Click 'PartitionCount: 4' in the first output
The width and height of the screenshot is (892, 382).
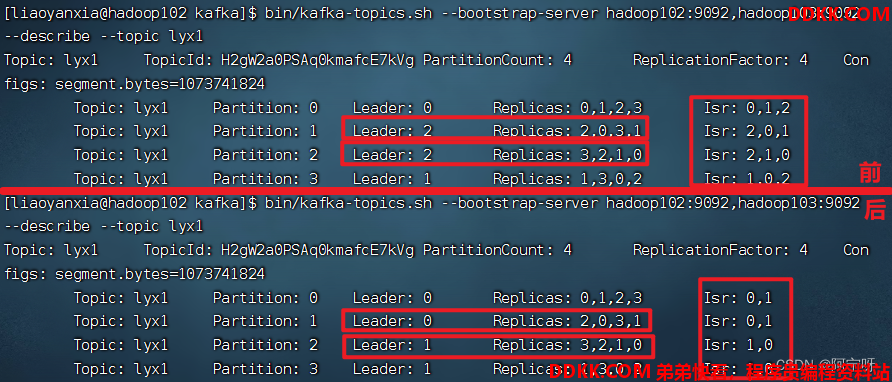pos(497,60)
